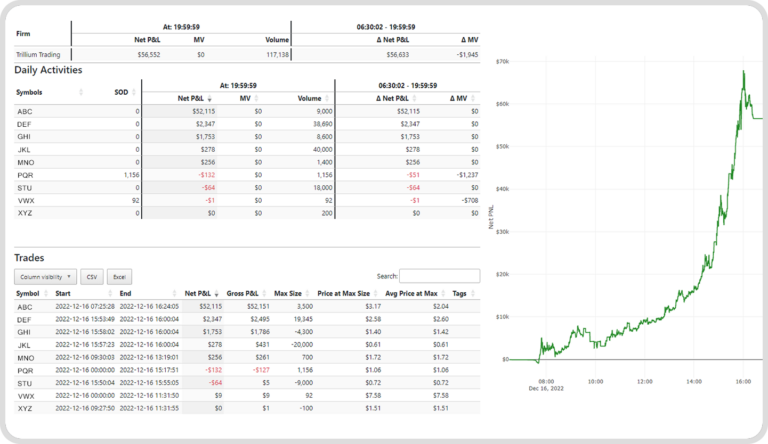Click the sort icon beside Symbols in Daily Activities

coord(81,92)
